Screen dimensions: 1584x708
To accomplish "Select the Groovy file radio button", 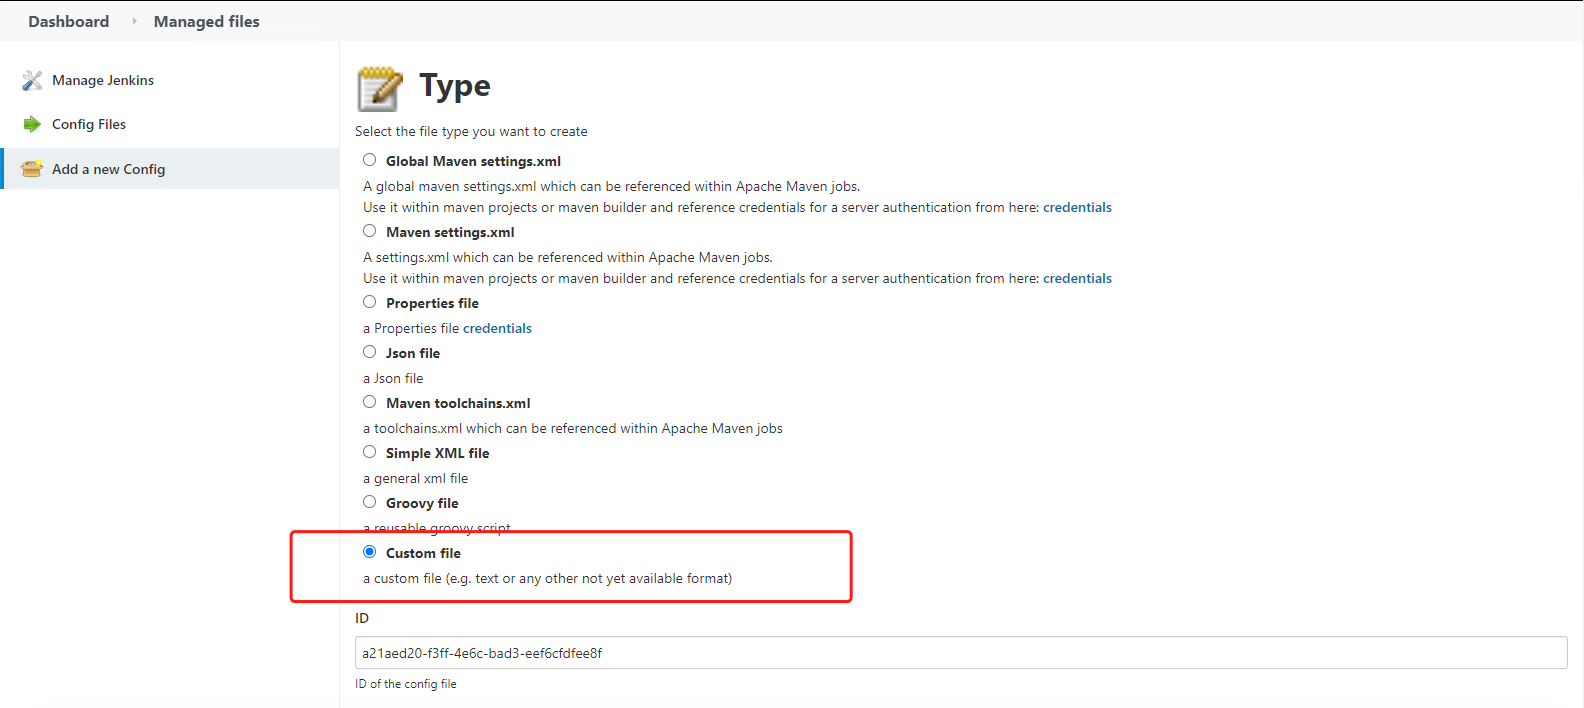I will [370, 502].
